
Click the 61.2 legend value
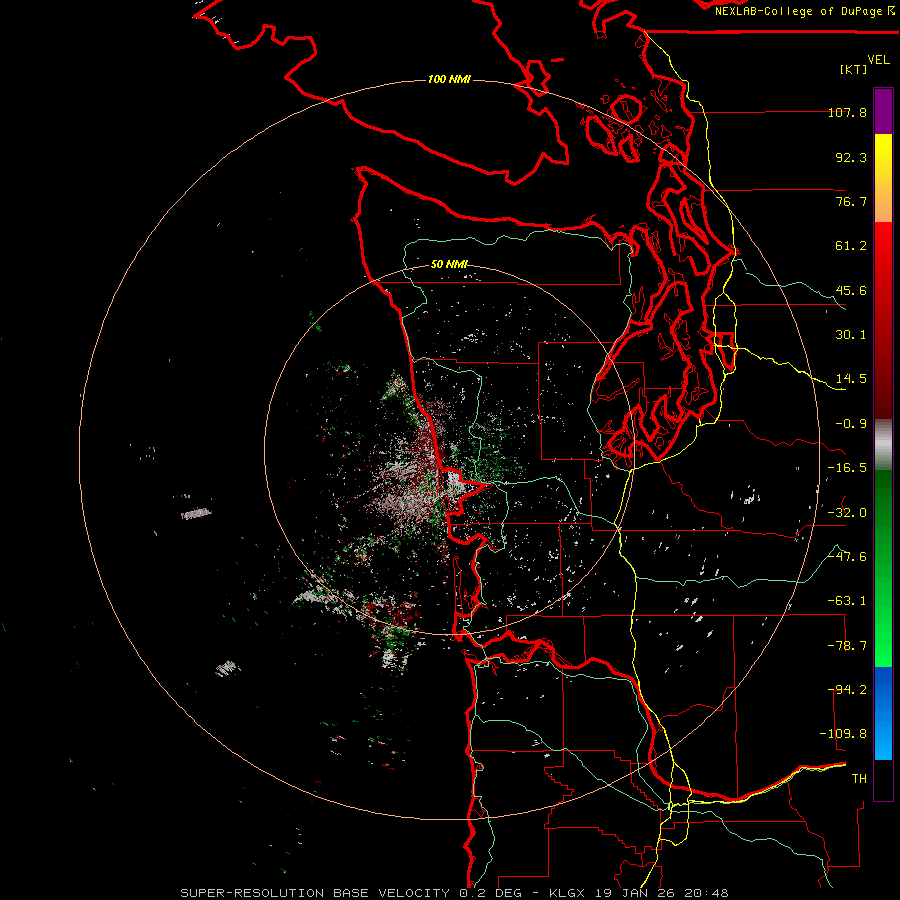tap(851, 246)
